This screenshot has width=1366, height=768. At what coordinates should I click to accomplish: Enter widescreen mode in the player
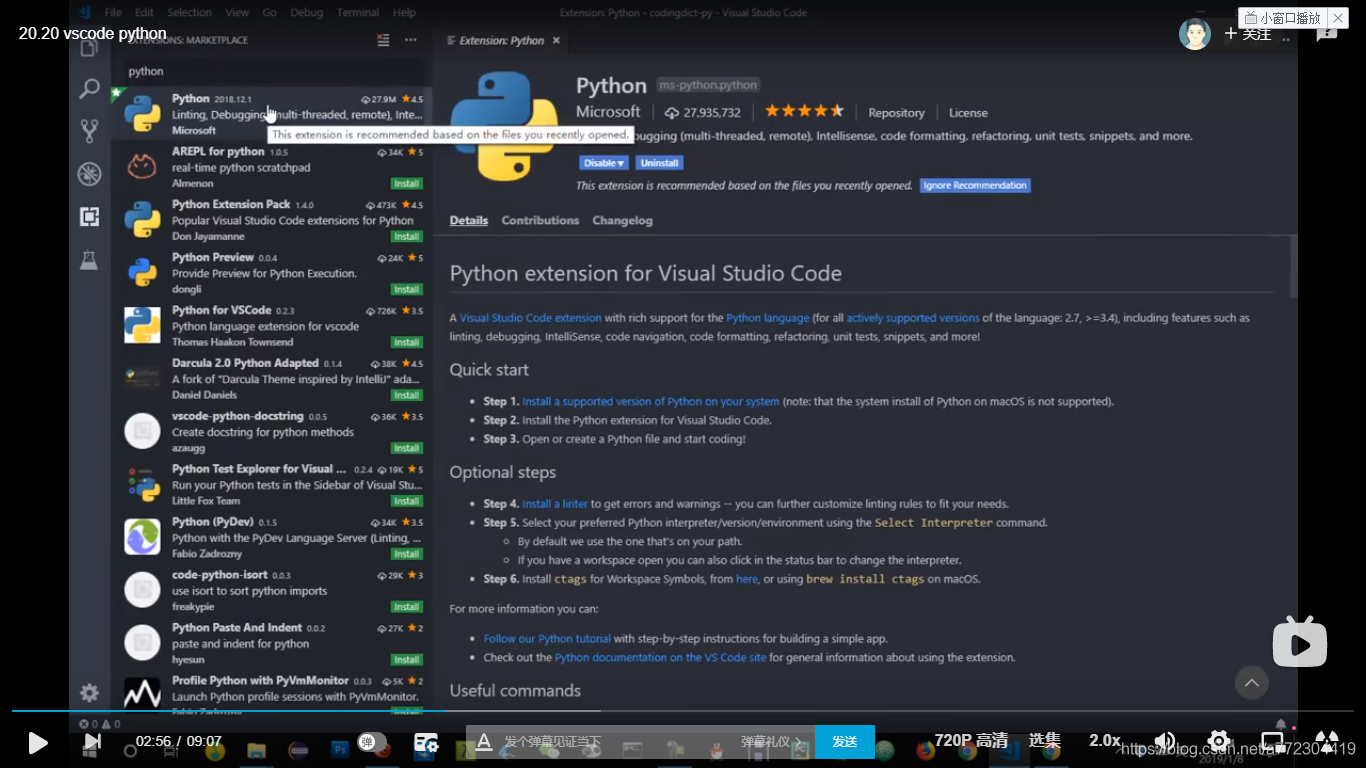(x=1272, y=741)
